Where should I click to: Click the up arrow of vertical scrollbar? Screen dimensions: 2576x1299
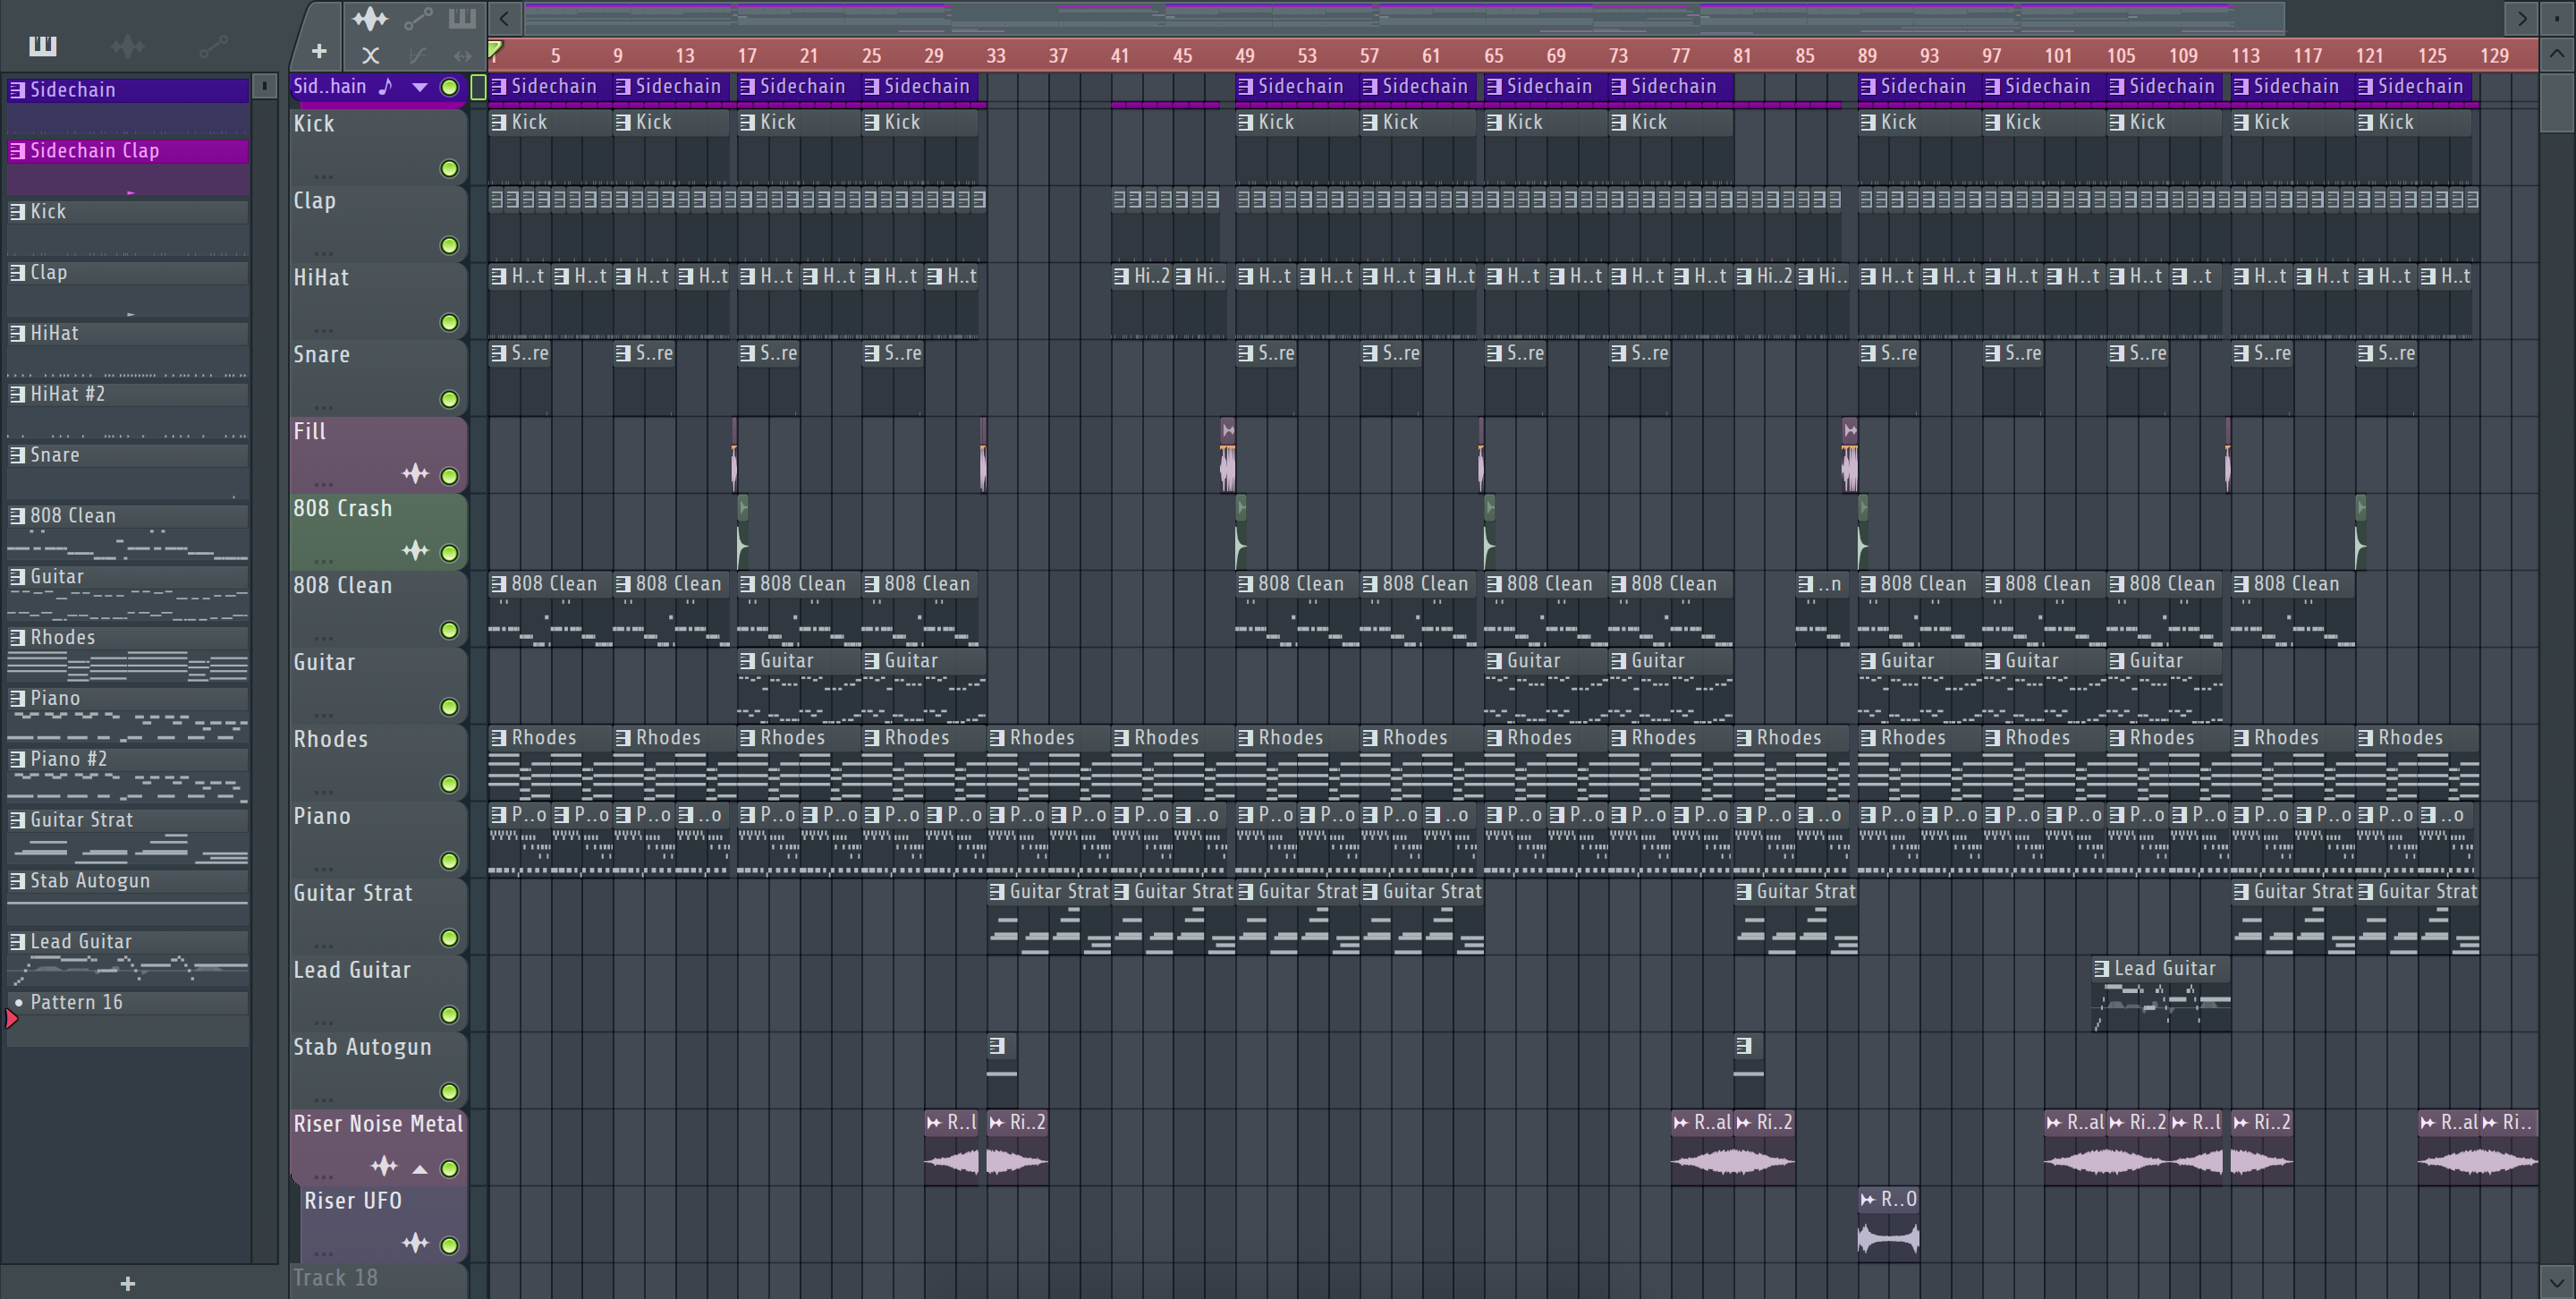click(2558, 54)
